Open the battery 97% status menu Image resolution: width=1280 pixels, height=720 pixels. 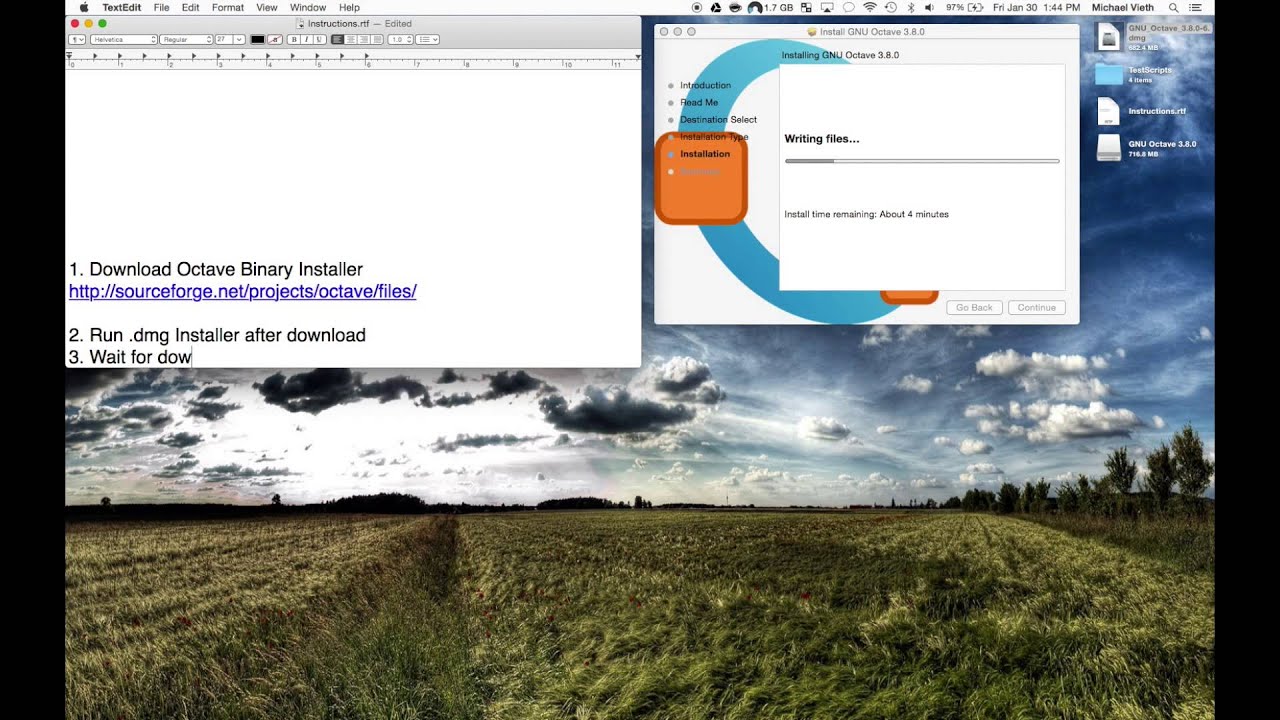tap(965, 7)
